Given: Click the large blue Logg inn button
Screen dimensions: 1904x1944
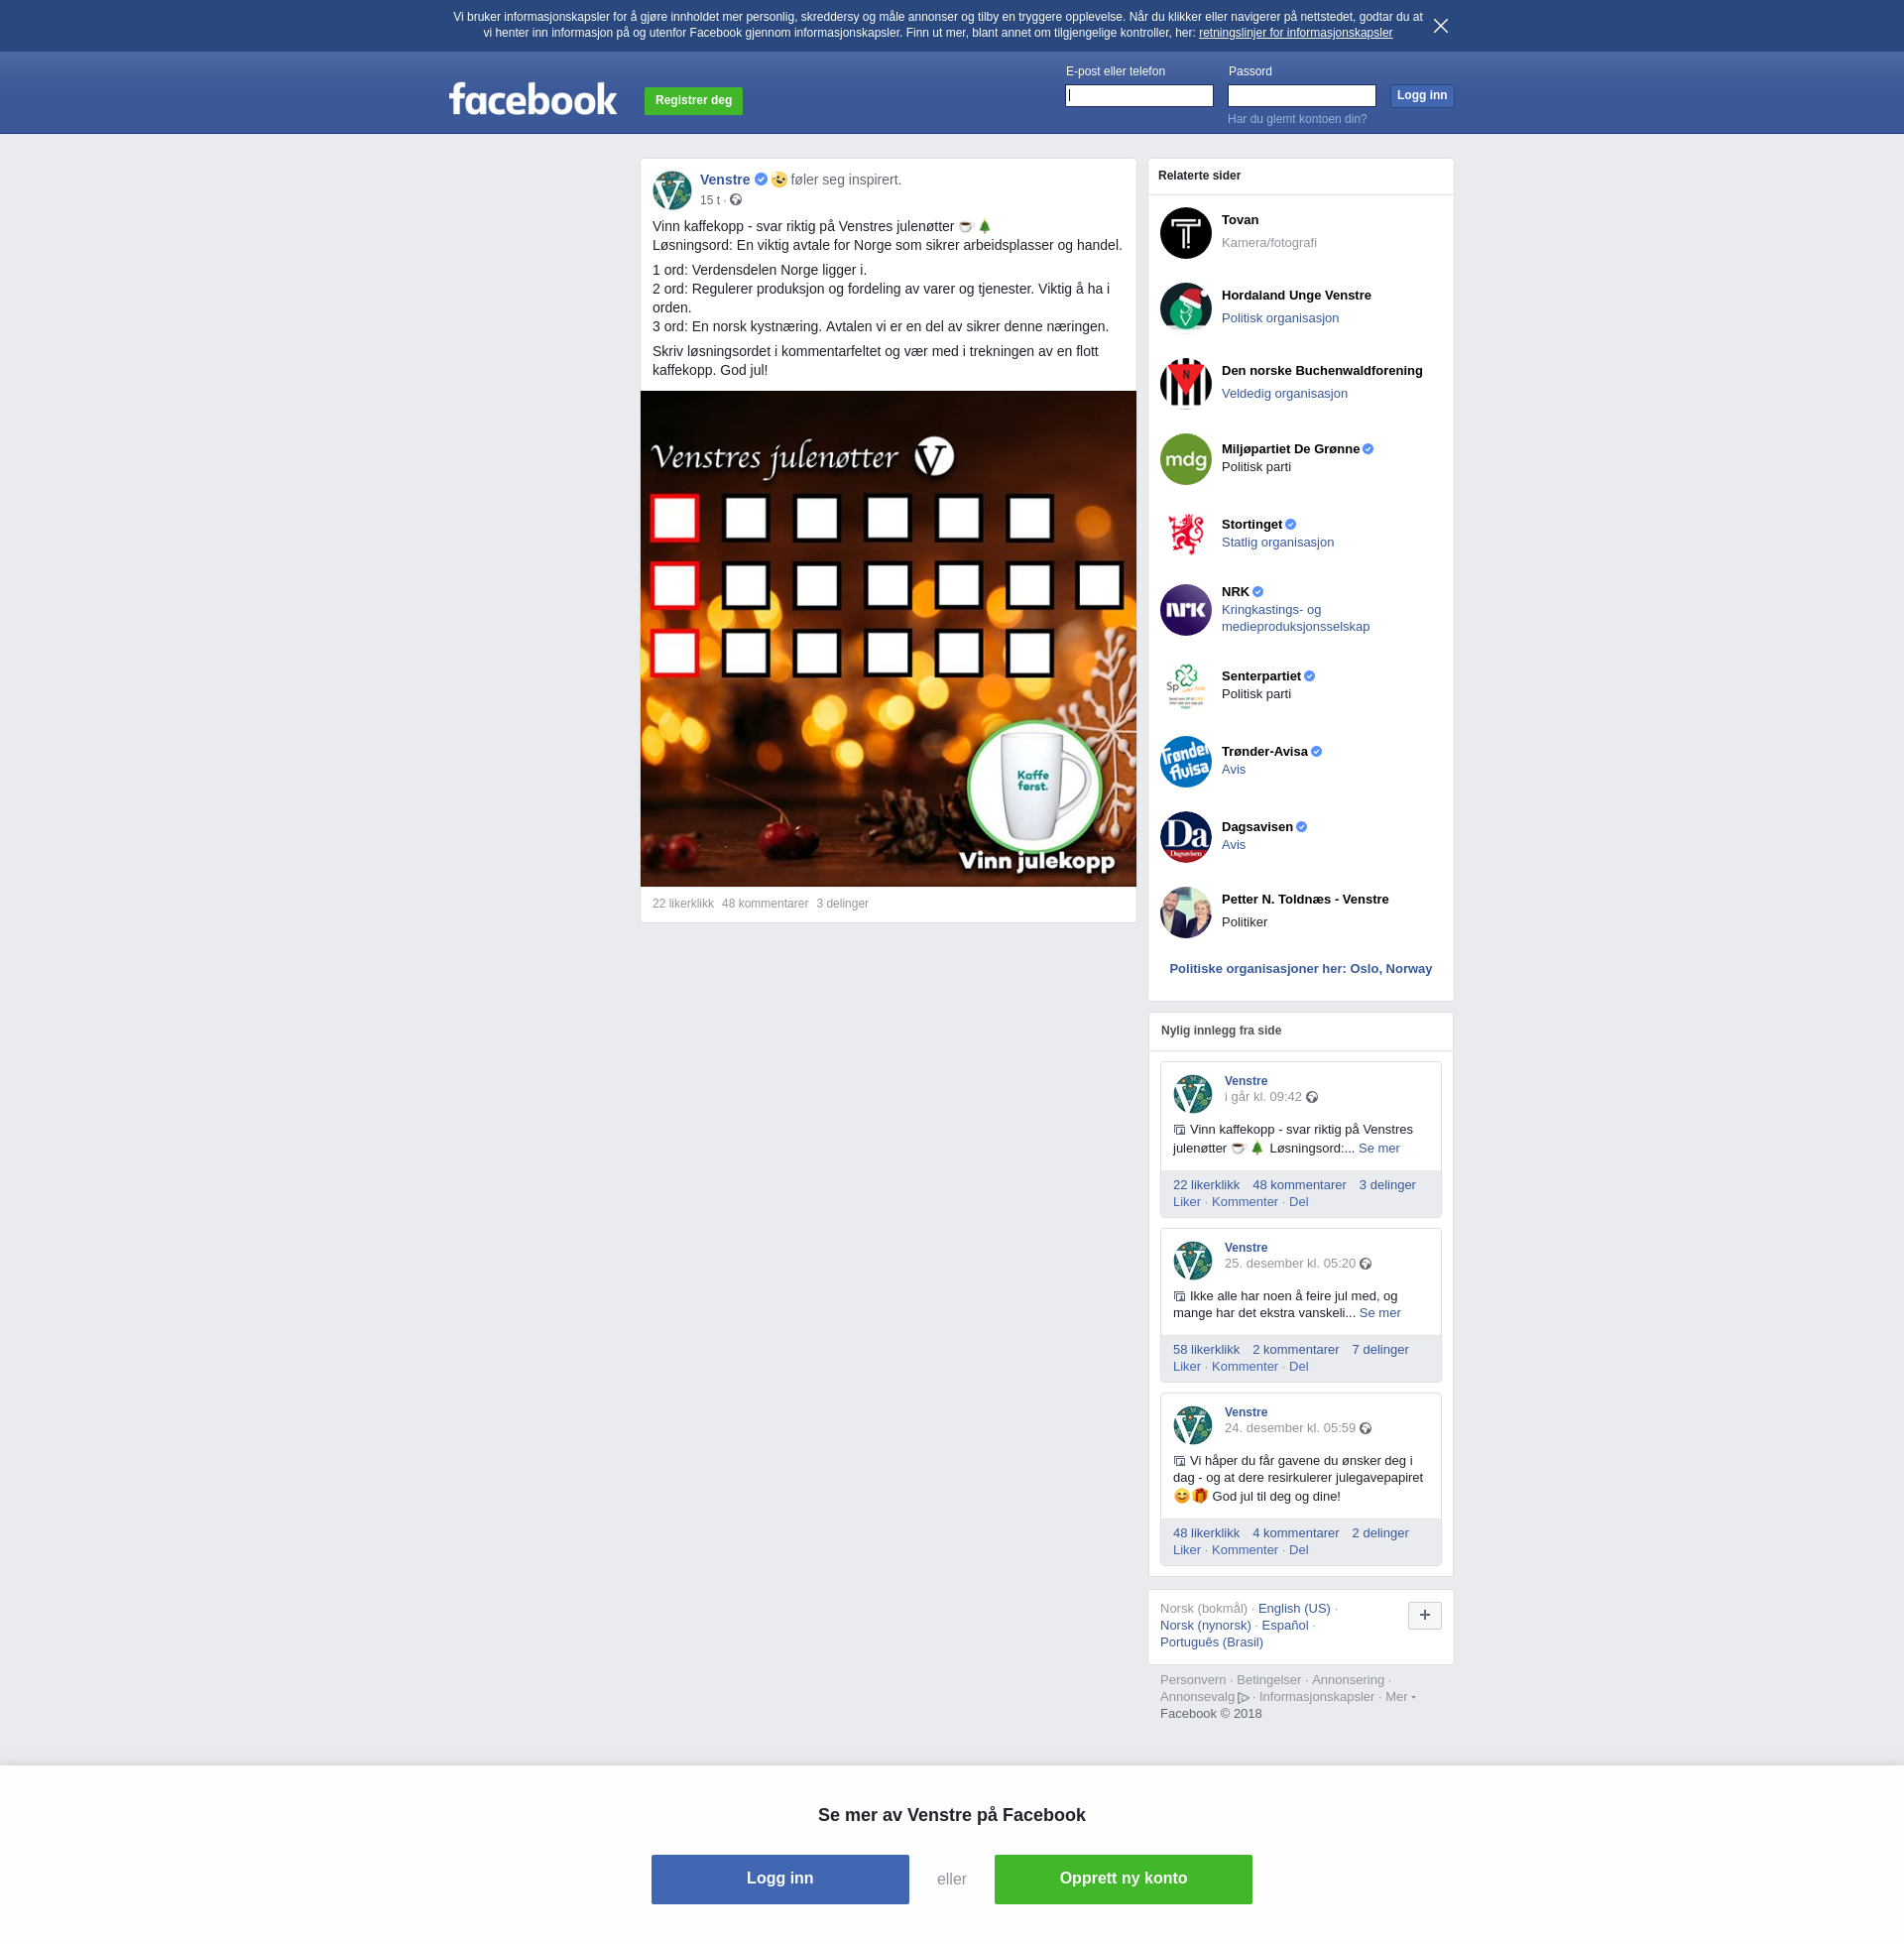Looking at the screenshot, I should point(779,1879).
